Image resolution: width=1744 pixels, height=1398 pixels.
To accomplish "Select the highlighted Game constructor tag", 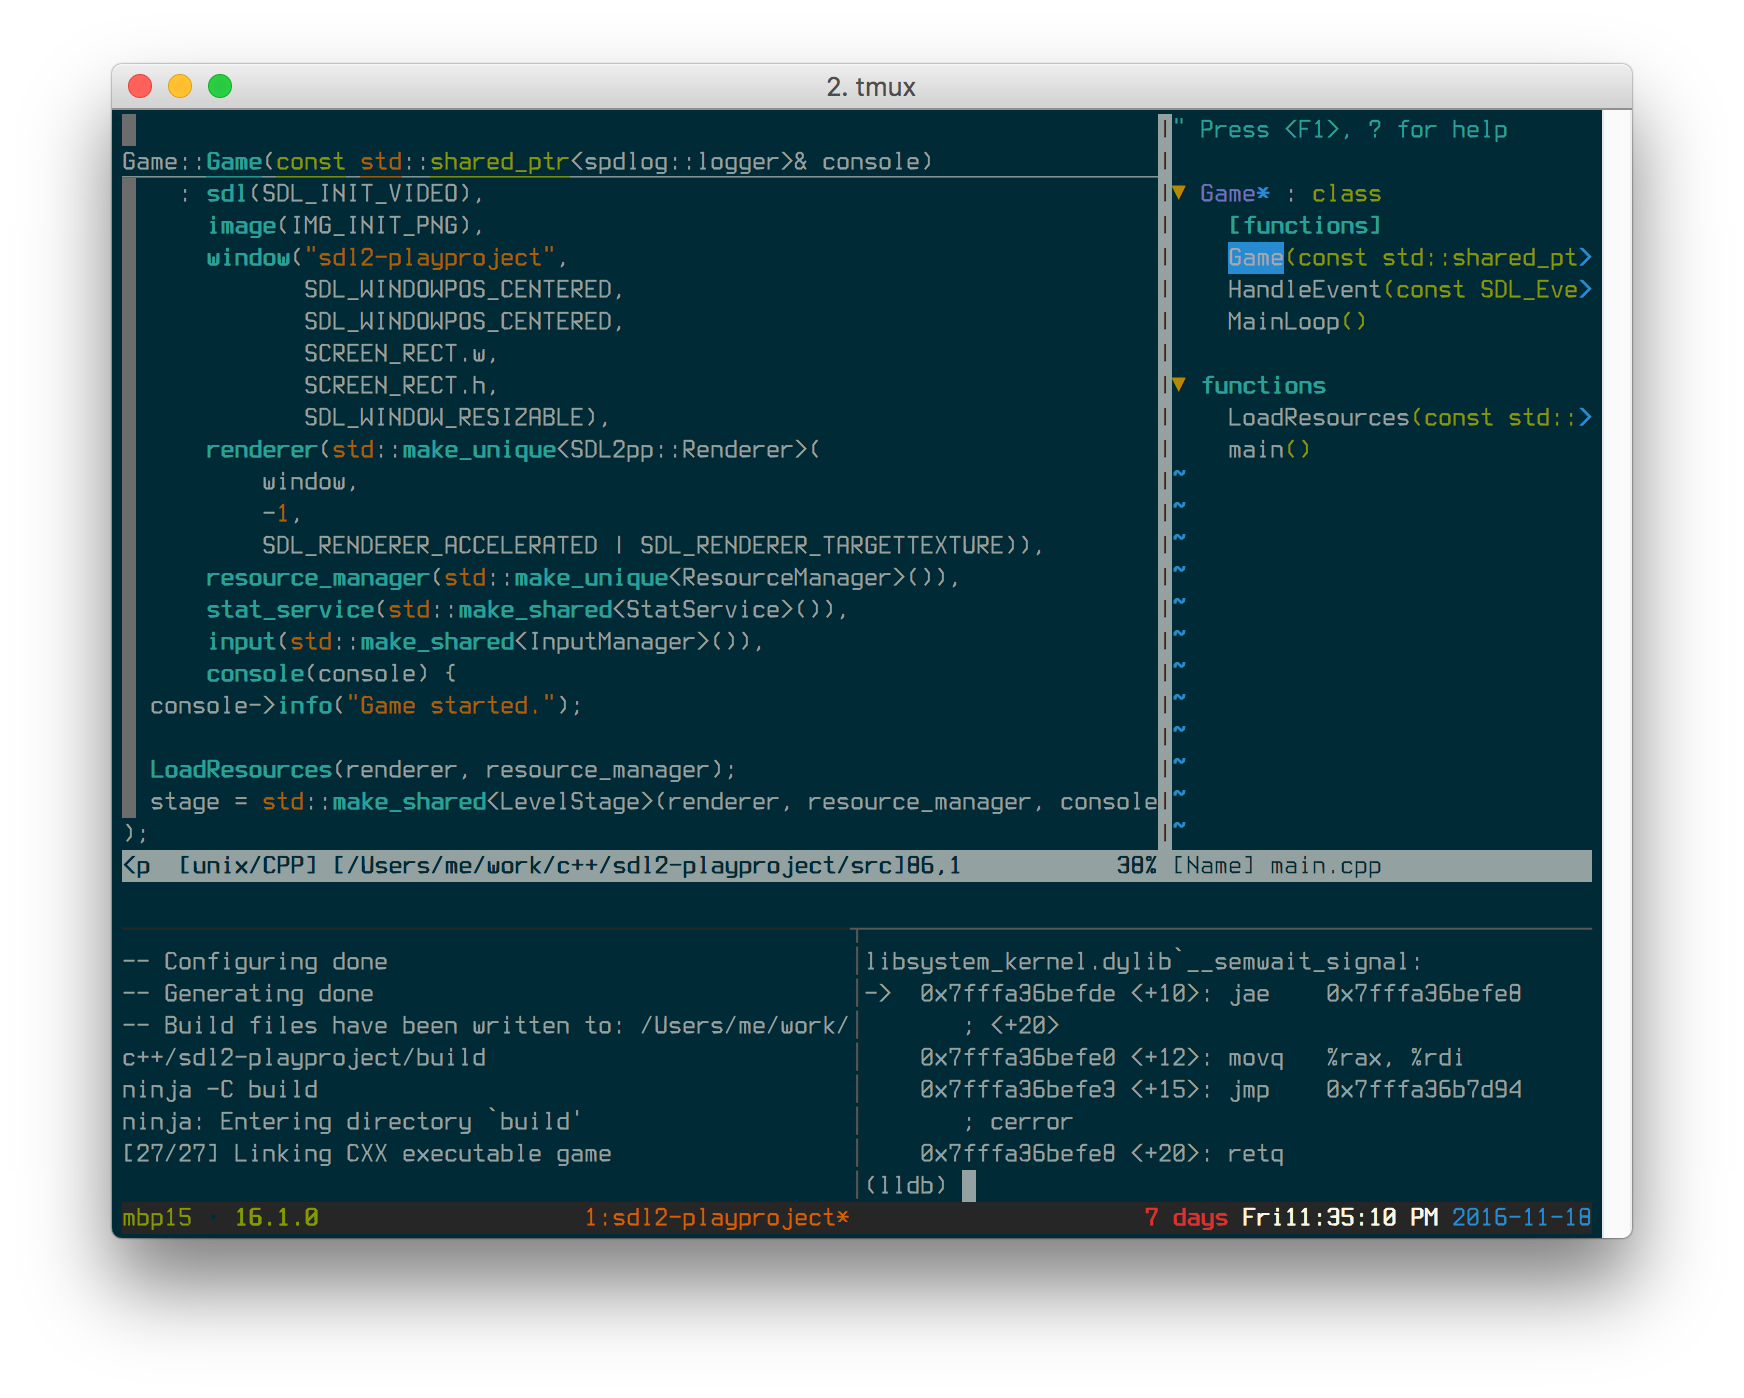I will click(x=1255, y=257).
